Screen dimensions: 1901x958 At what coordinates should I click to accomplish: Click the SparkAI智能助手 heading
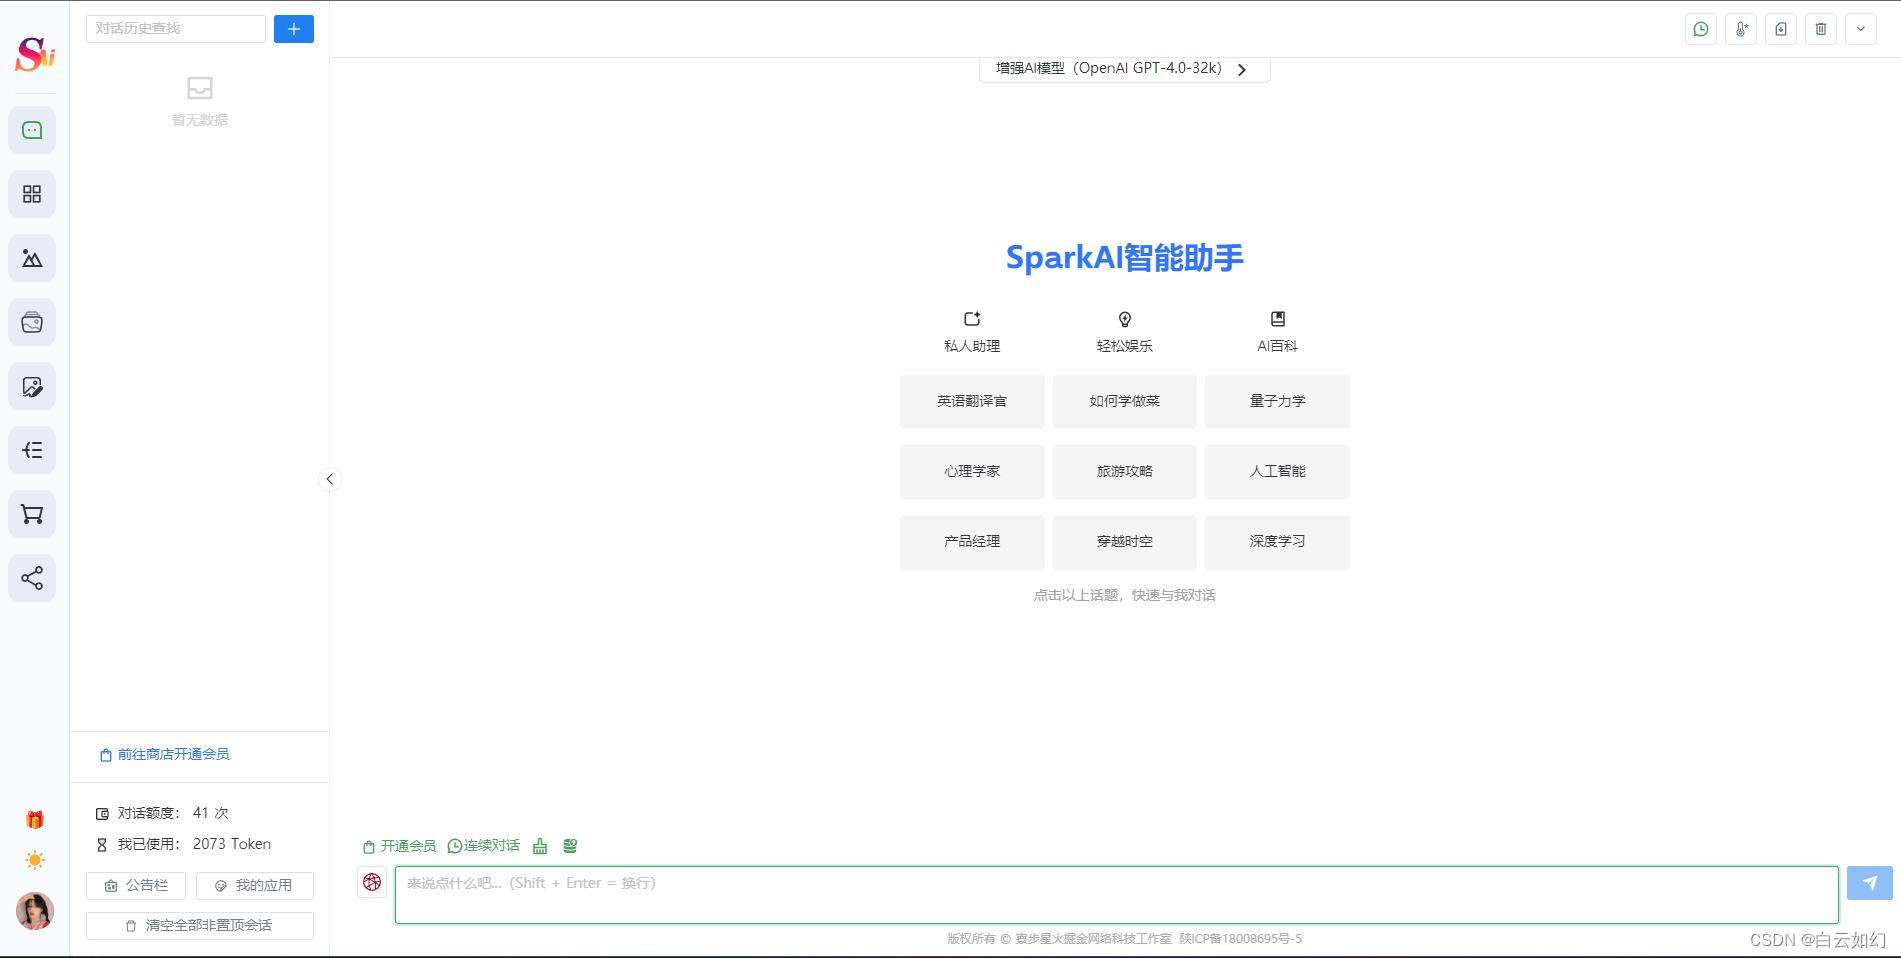point(1125,257)
